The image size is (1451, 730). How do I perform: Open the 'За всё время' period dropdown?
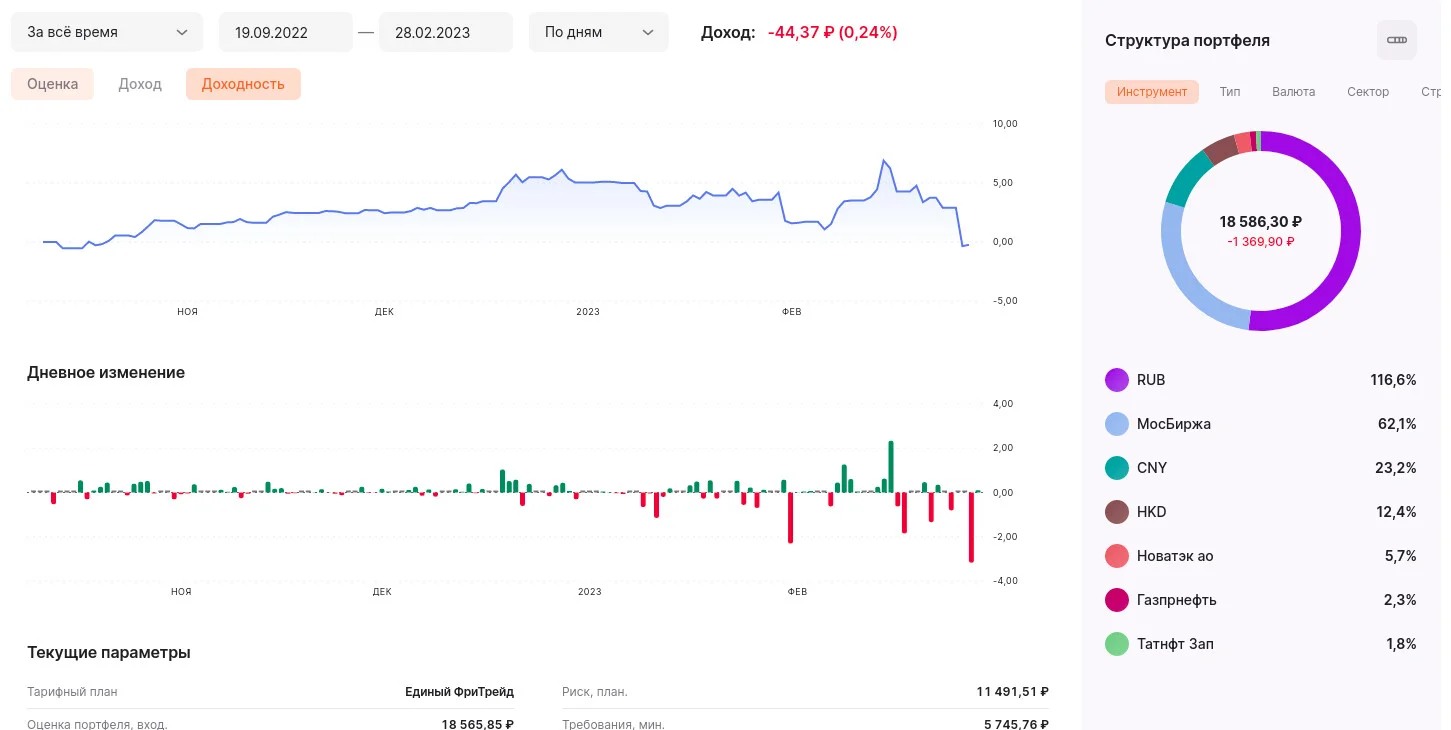[107, 32]
